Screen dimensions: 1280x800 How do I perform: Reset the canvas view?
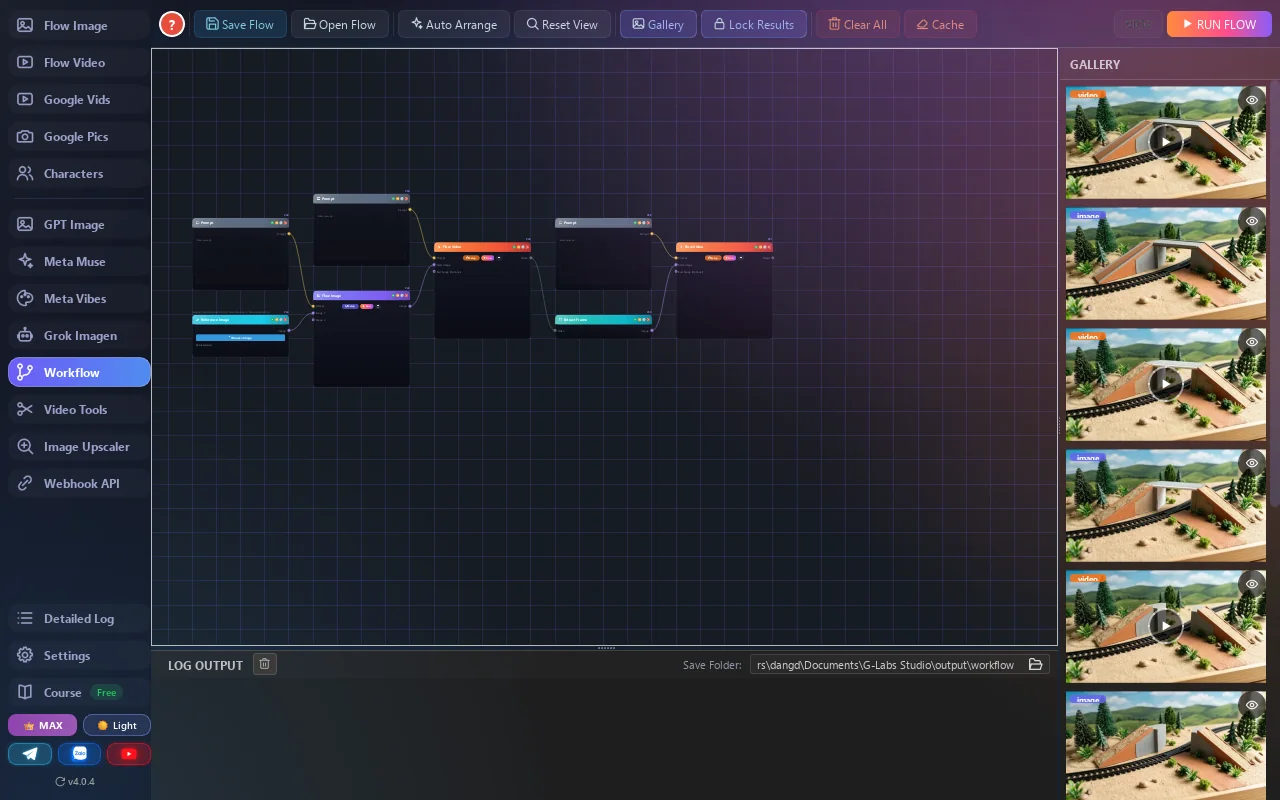(x=562, y=24)
